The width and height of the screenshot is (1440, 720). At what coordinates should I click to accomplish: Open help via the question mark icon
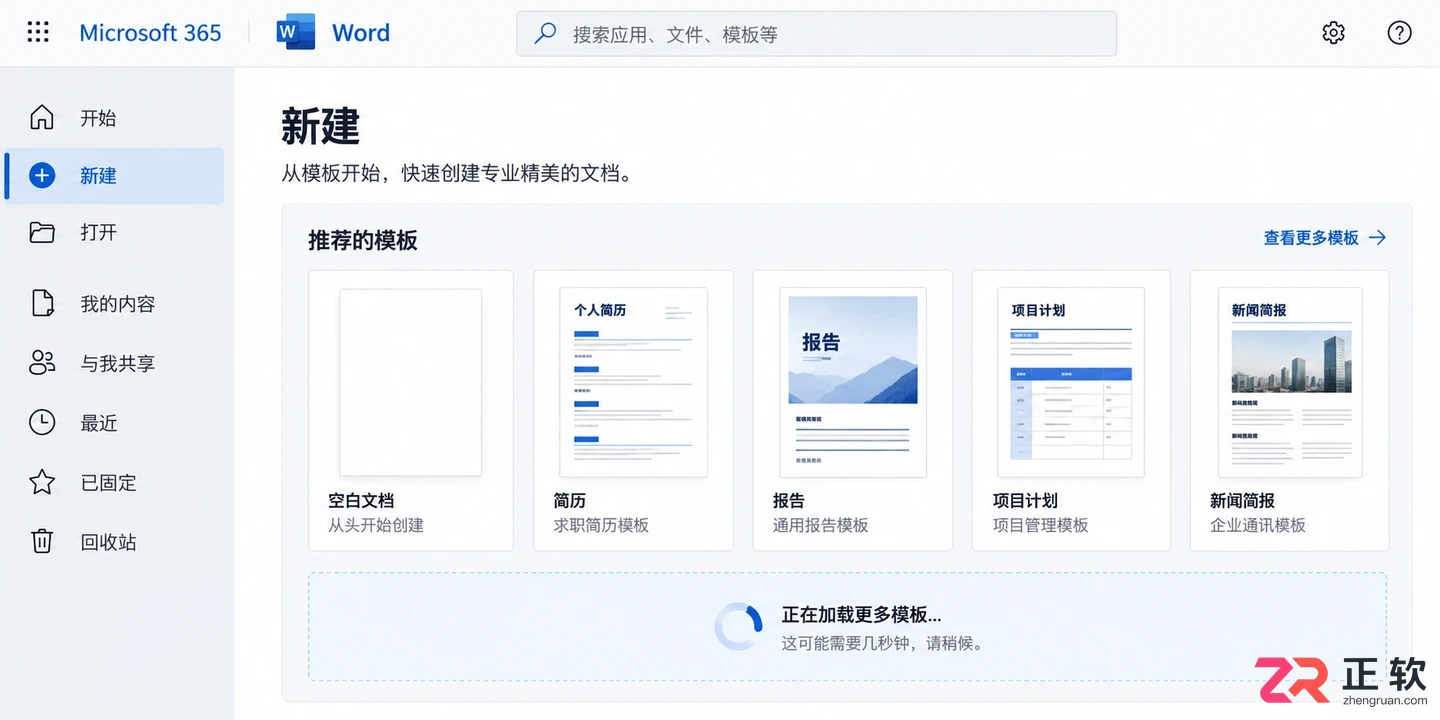[x=1399, y=33]
